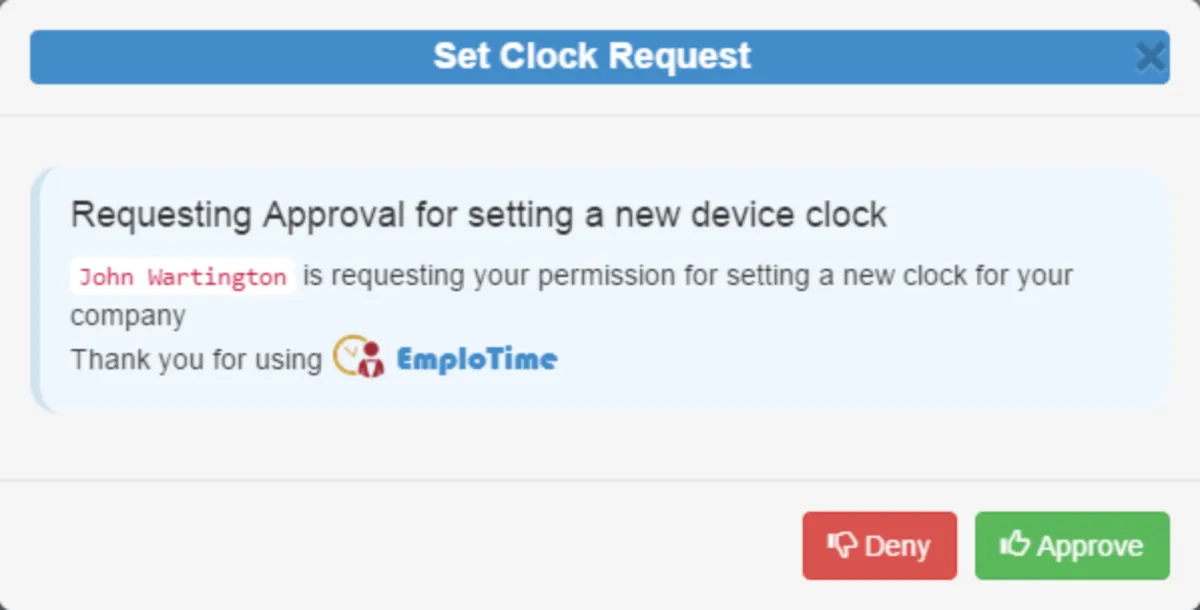Screen dimensions: 1200x610
Task: Select the John Wartington name tag
Action: click(182, 277)
